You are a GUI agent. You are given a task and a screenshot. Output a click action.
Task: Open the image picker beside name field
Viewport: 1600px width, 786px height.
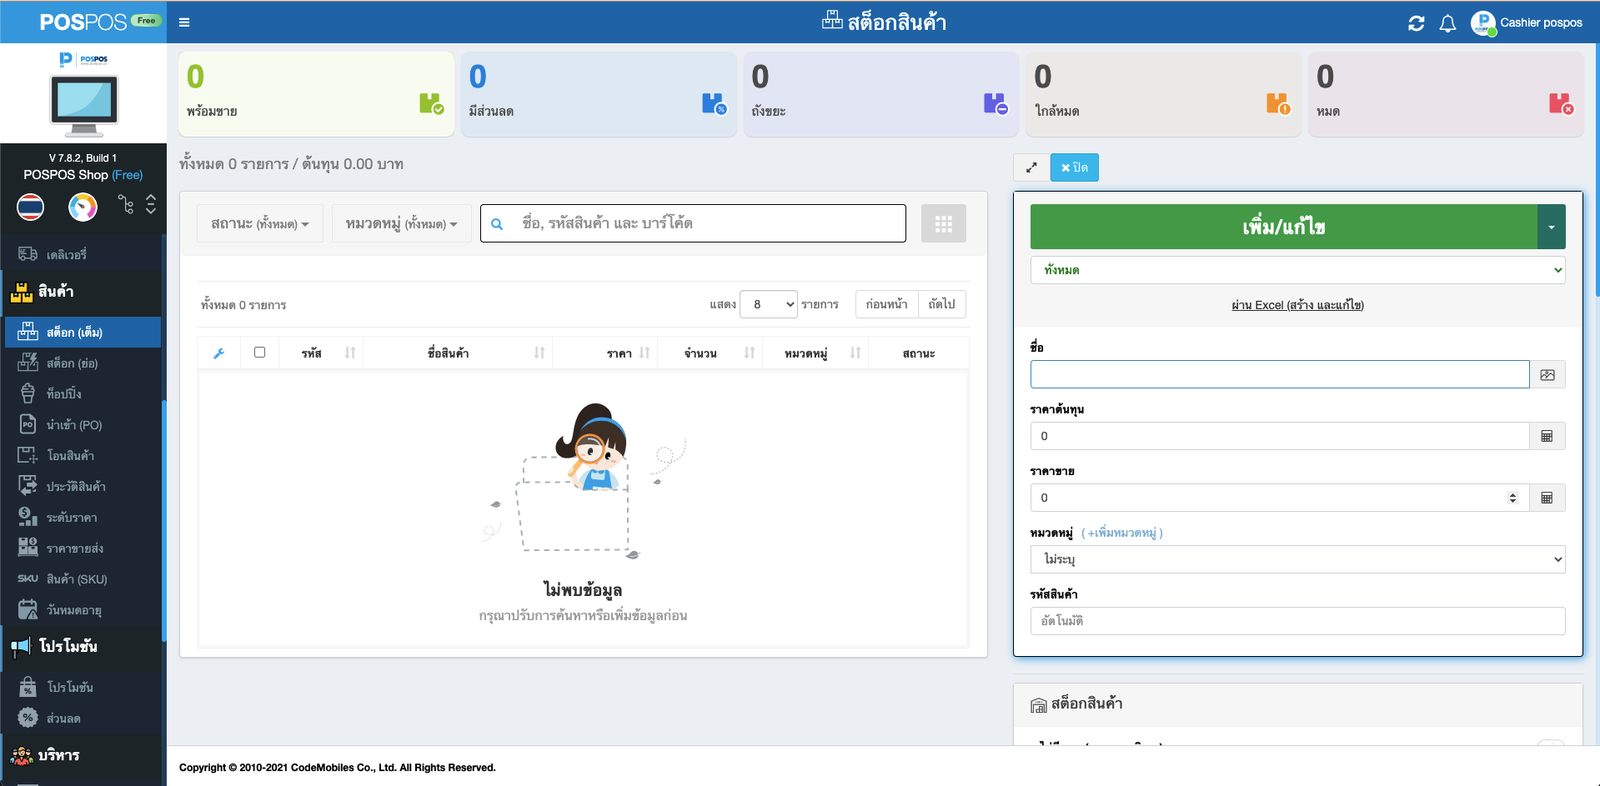tap(1547, 375)
